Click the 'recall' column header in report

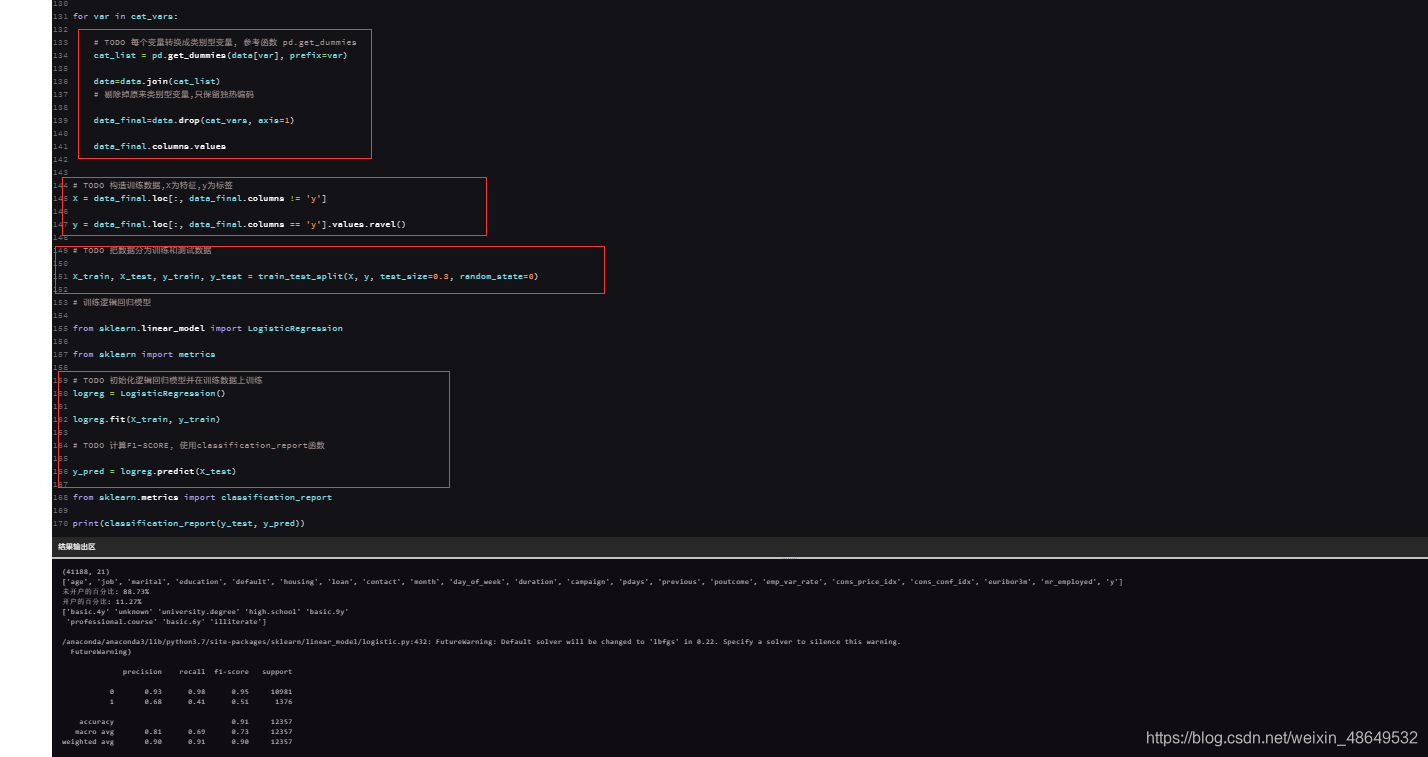(x=192, y=672)
